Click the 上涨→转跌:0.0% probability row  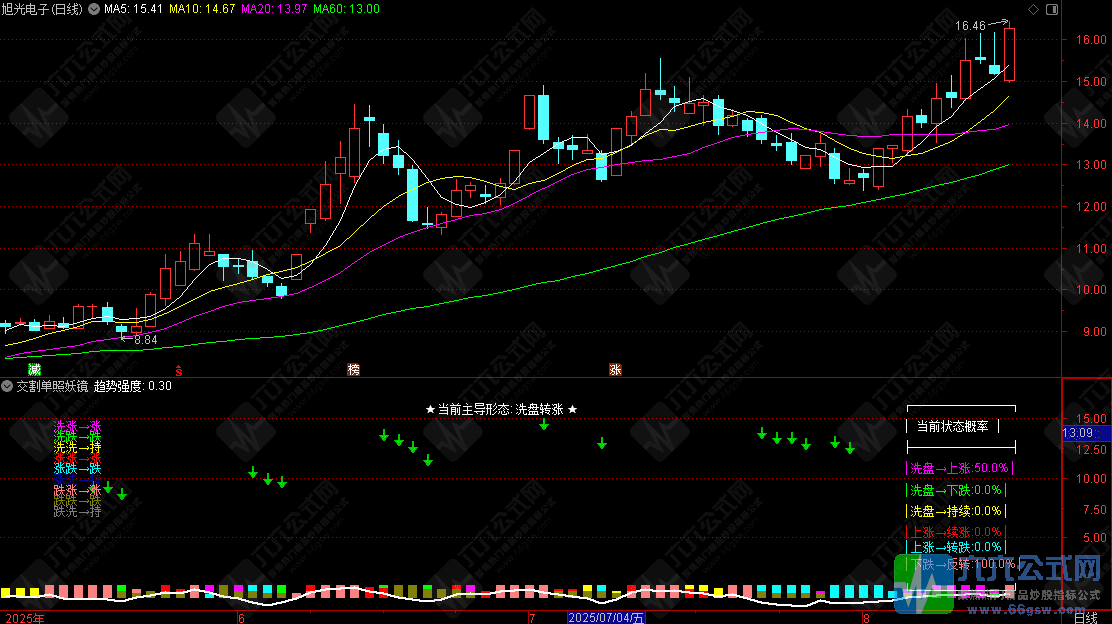click(x=955, y=547)
